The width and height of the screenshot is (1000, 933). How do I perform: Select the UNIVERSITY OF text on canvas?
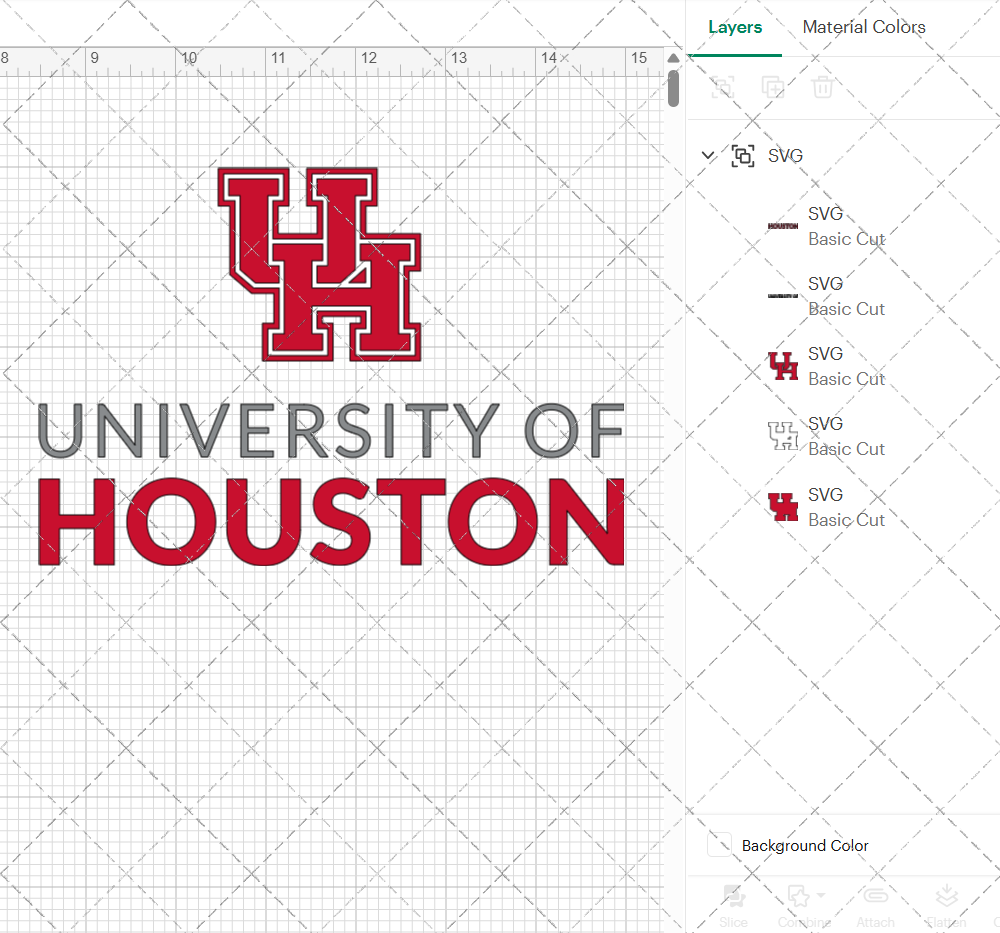[x=330, y=430]
